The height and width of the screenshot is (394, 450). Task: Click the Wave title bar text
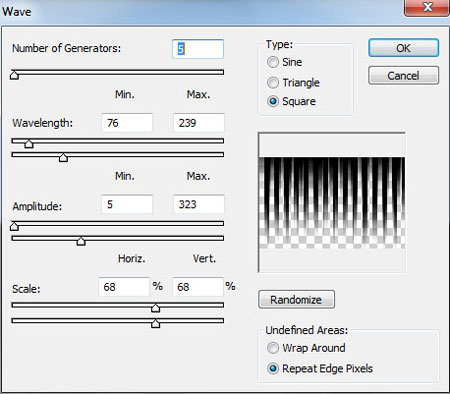[17, 12]
